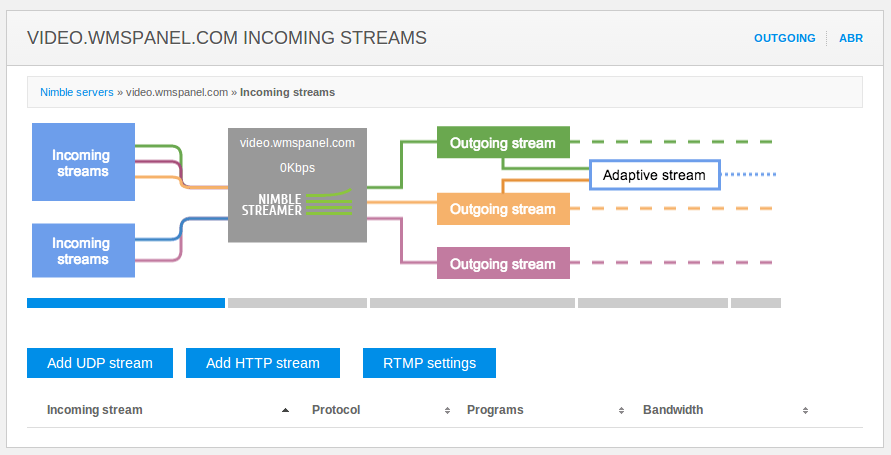Open the OUTGOING streams link
The width and height of the screenshot is (891, 455).
(x=784, y=38)
